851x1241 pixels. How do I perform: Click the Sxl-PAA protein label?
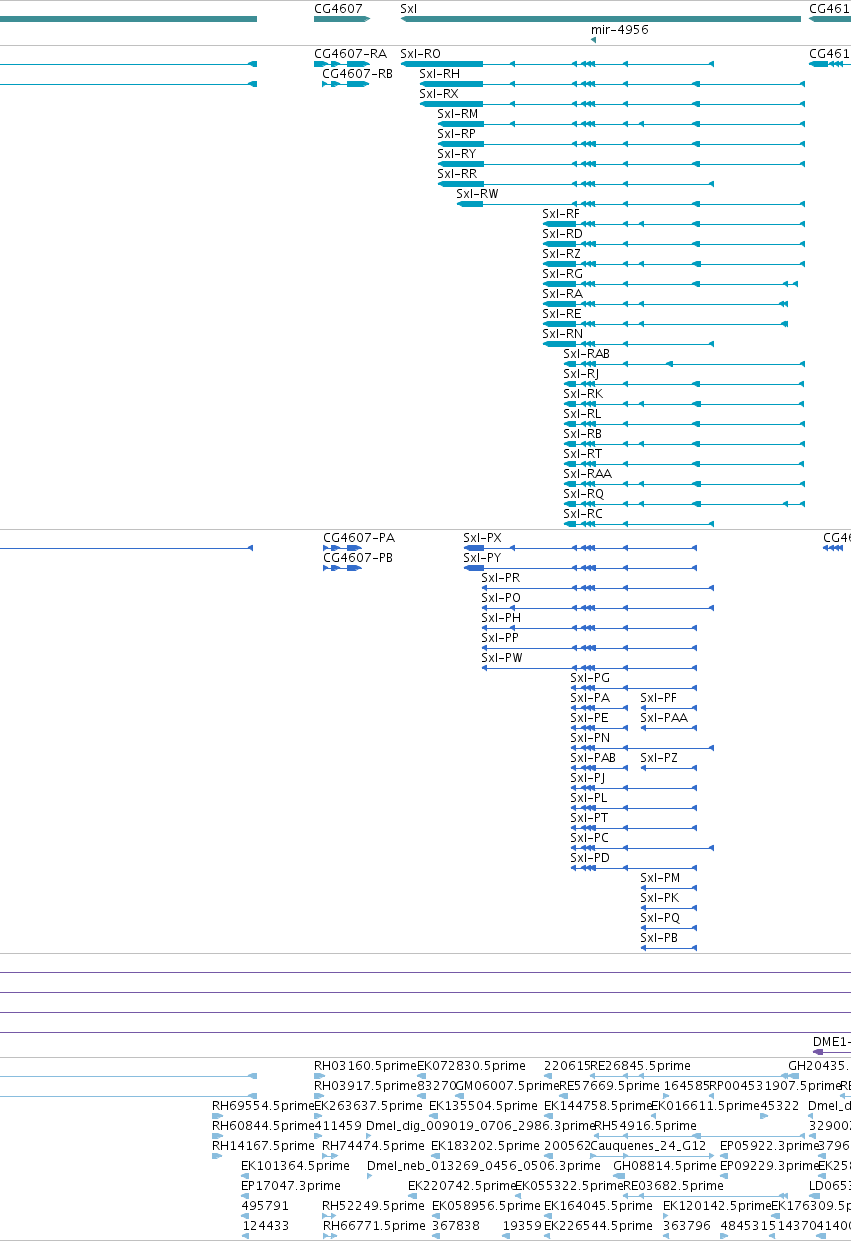[x=664, y=718]
